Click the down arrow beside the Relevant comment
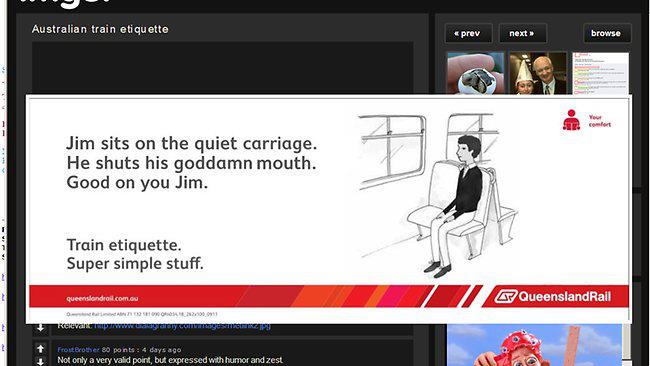 tap(41, 327)
